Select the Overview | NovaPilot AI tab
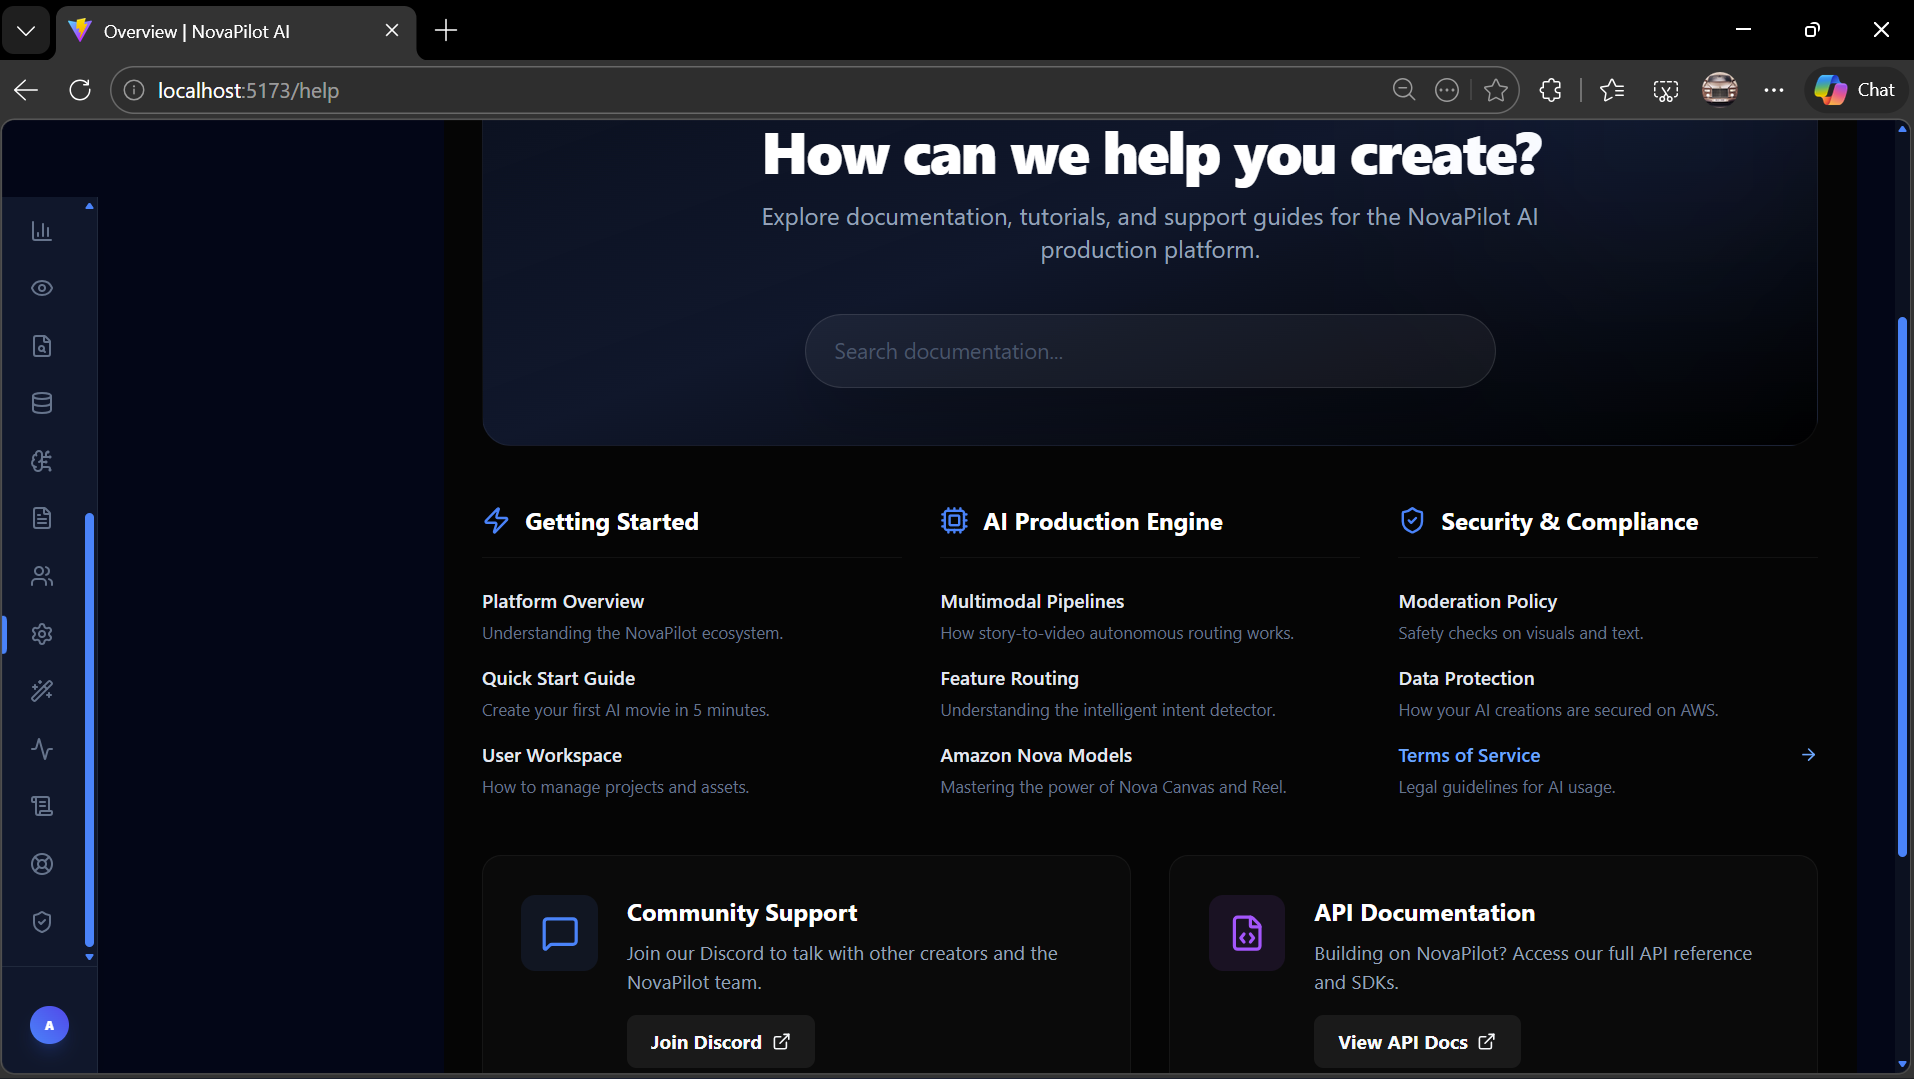Image resolution: width=1914 pixels, height=1079 pixels. (x=235, y=31)
